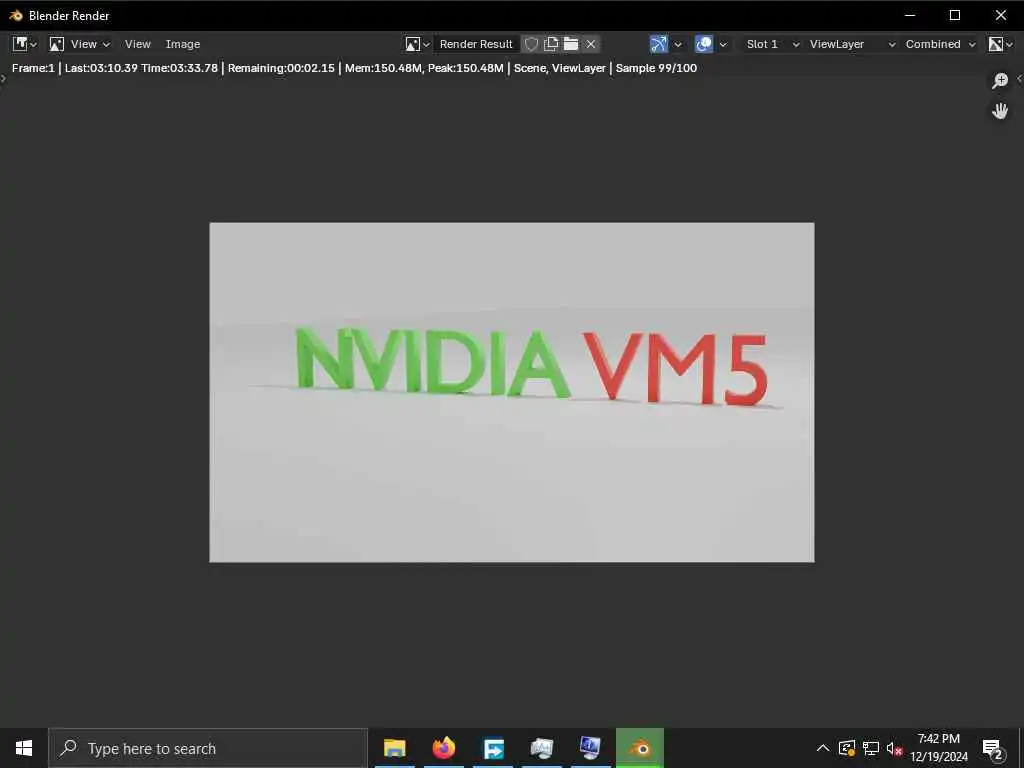The height and width of the screenshot is (768, 1024).
Task: Click the muted volume tray icon
Action: coord(894,748)
